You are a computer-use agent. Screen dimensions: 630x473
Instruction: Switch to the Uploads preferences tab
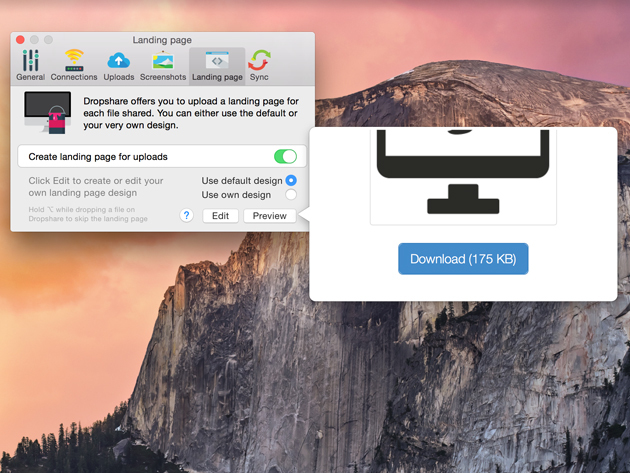click(119, 65)
